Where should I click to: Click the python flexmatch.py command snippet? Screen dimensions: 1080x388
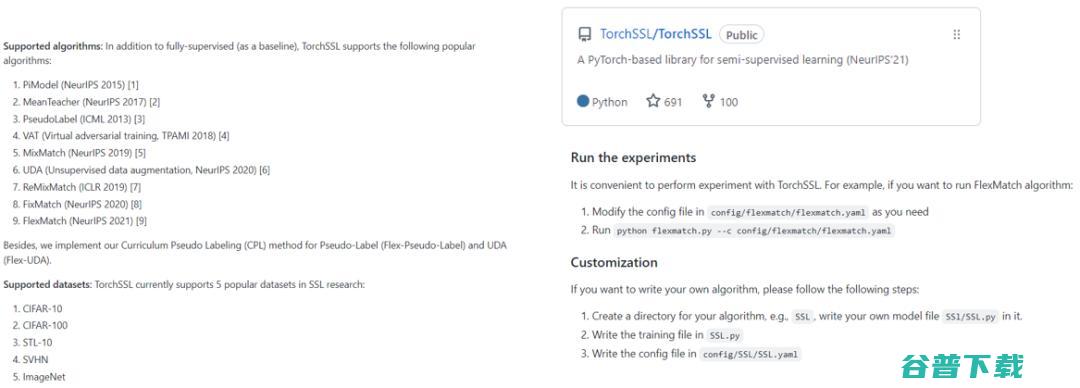[754, 231]
